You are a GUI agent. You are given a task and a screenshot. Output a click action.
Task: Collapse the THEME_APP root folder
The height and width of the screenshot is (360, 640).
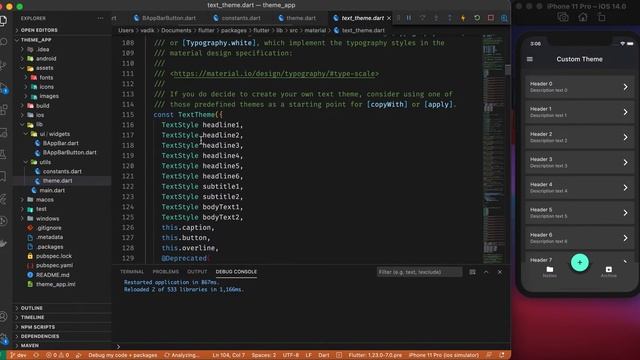(36, 40)
